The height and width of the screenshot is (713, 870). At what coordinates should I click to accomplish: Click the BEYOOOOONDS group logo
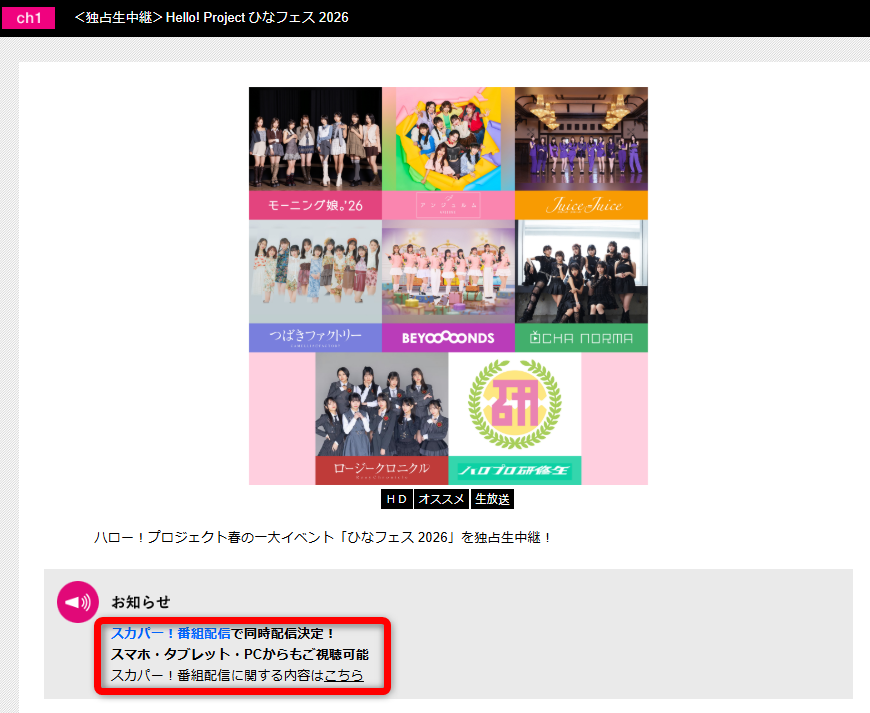point(448,337)
